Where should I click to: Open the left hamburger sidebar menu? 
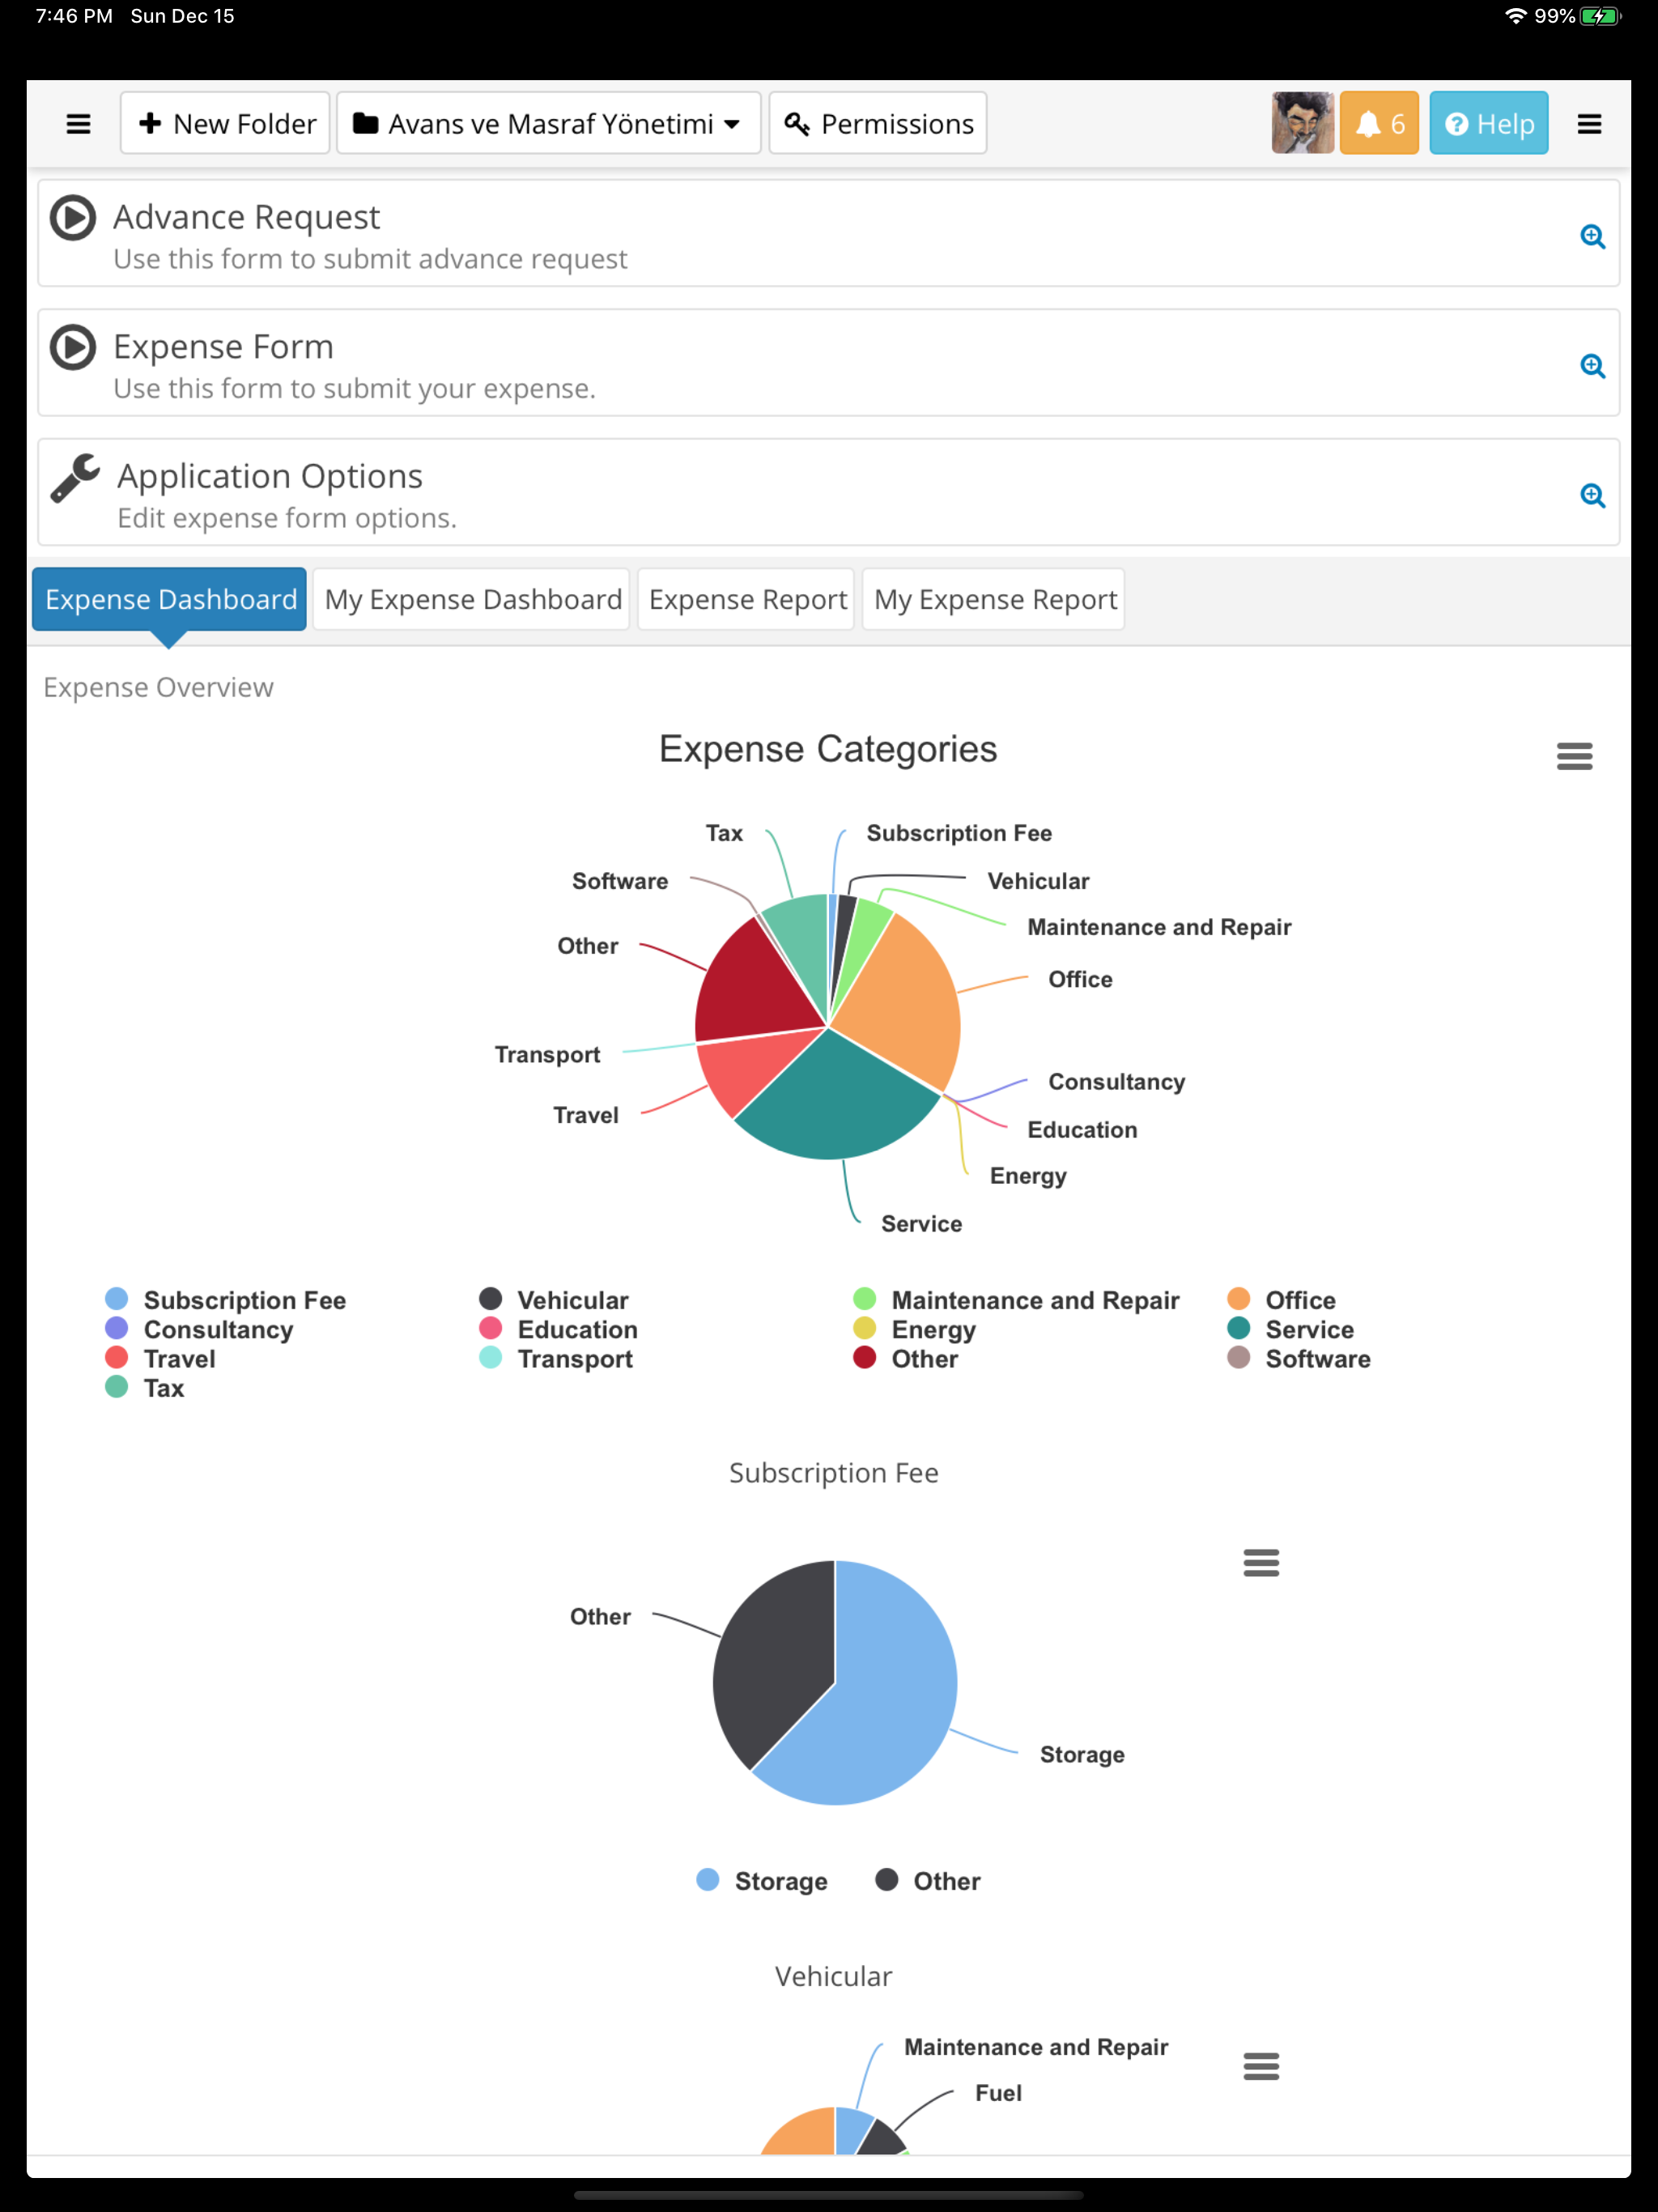78,124
